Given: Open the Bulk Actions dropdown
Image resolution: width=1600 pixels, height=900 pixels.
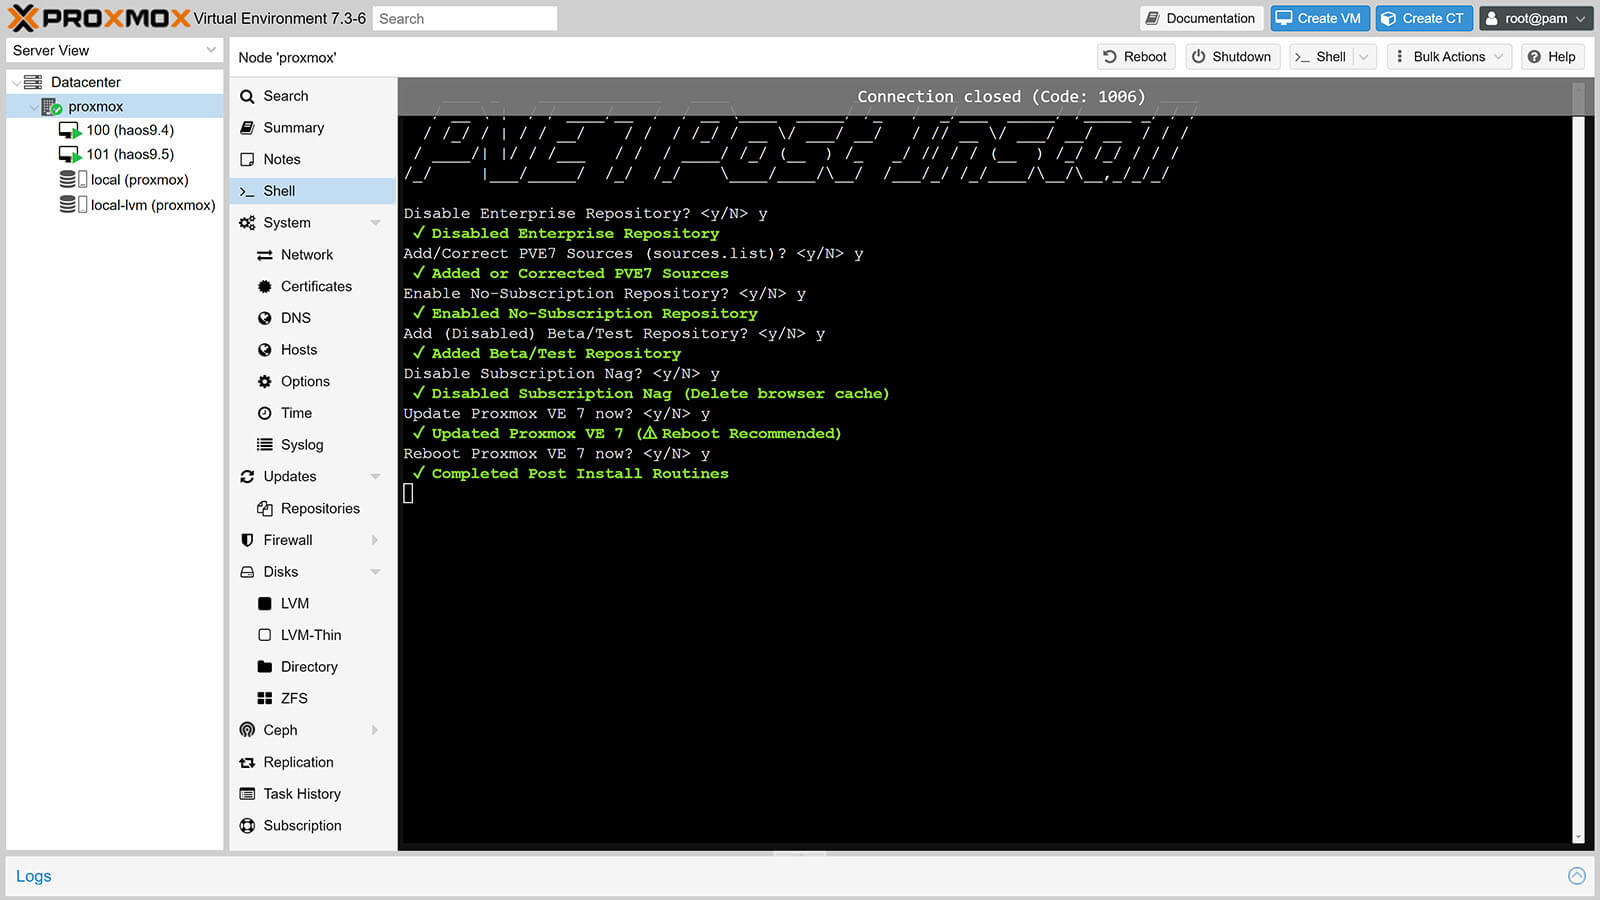Looking at the screenshot, I should pyautogui.click(x=1448, y=57).
